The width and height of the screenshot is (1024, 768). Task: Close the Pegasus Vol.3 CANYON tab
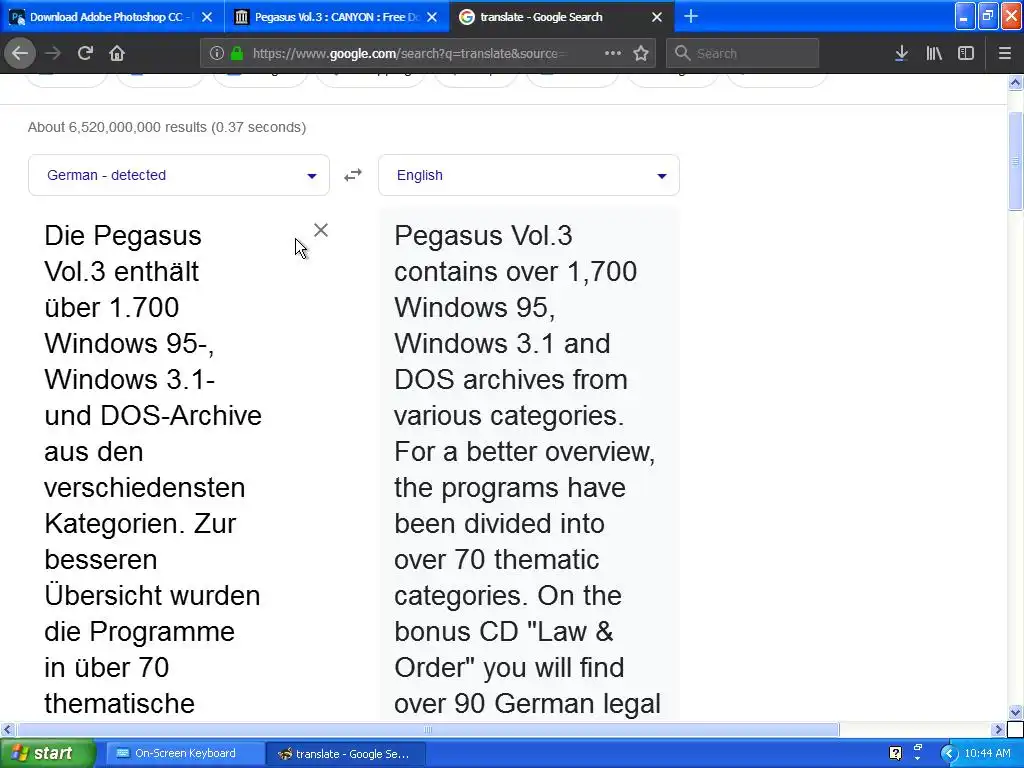(x=432, y=17)
